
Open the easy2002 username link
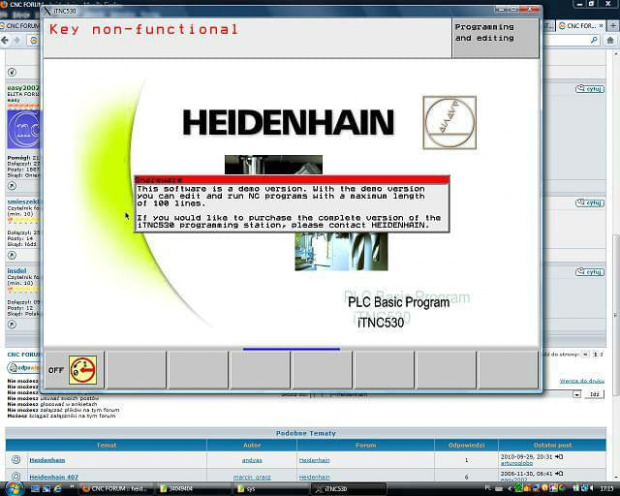pyautogui.click(x=23, y=87)
